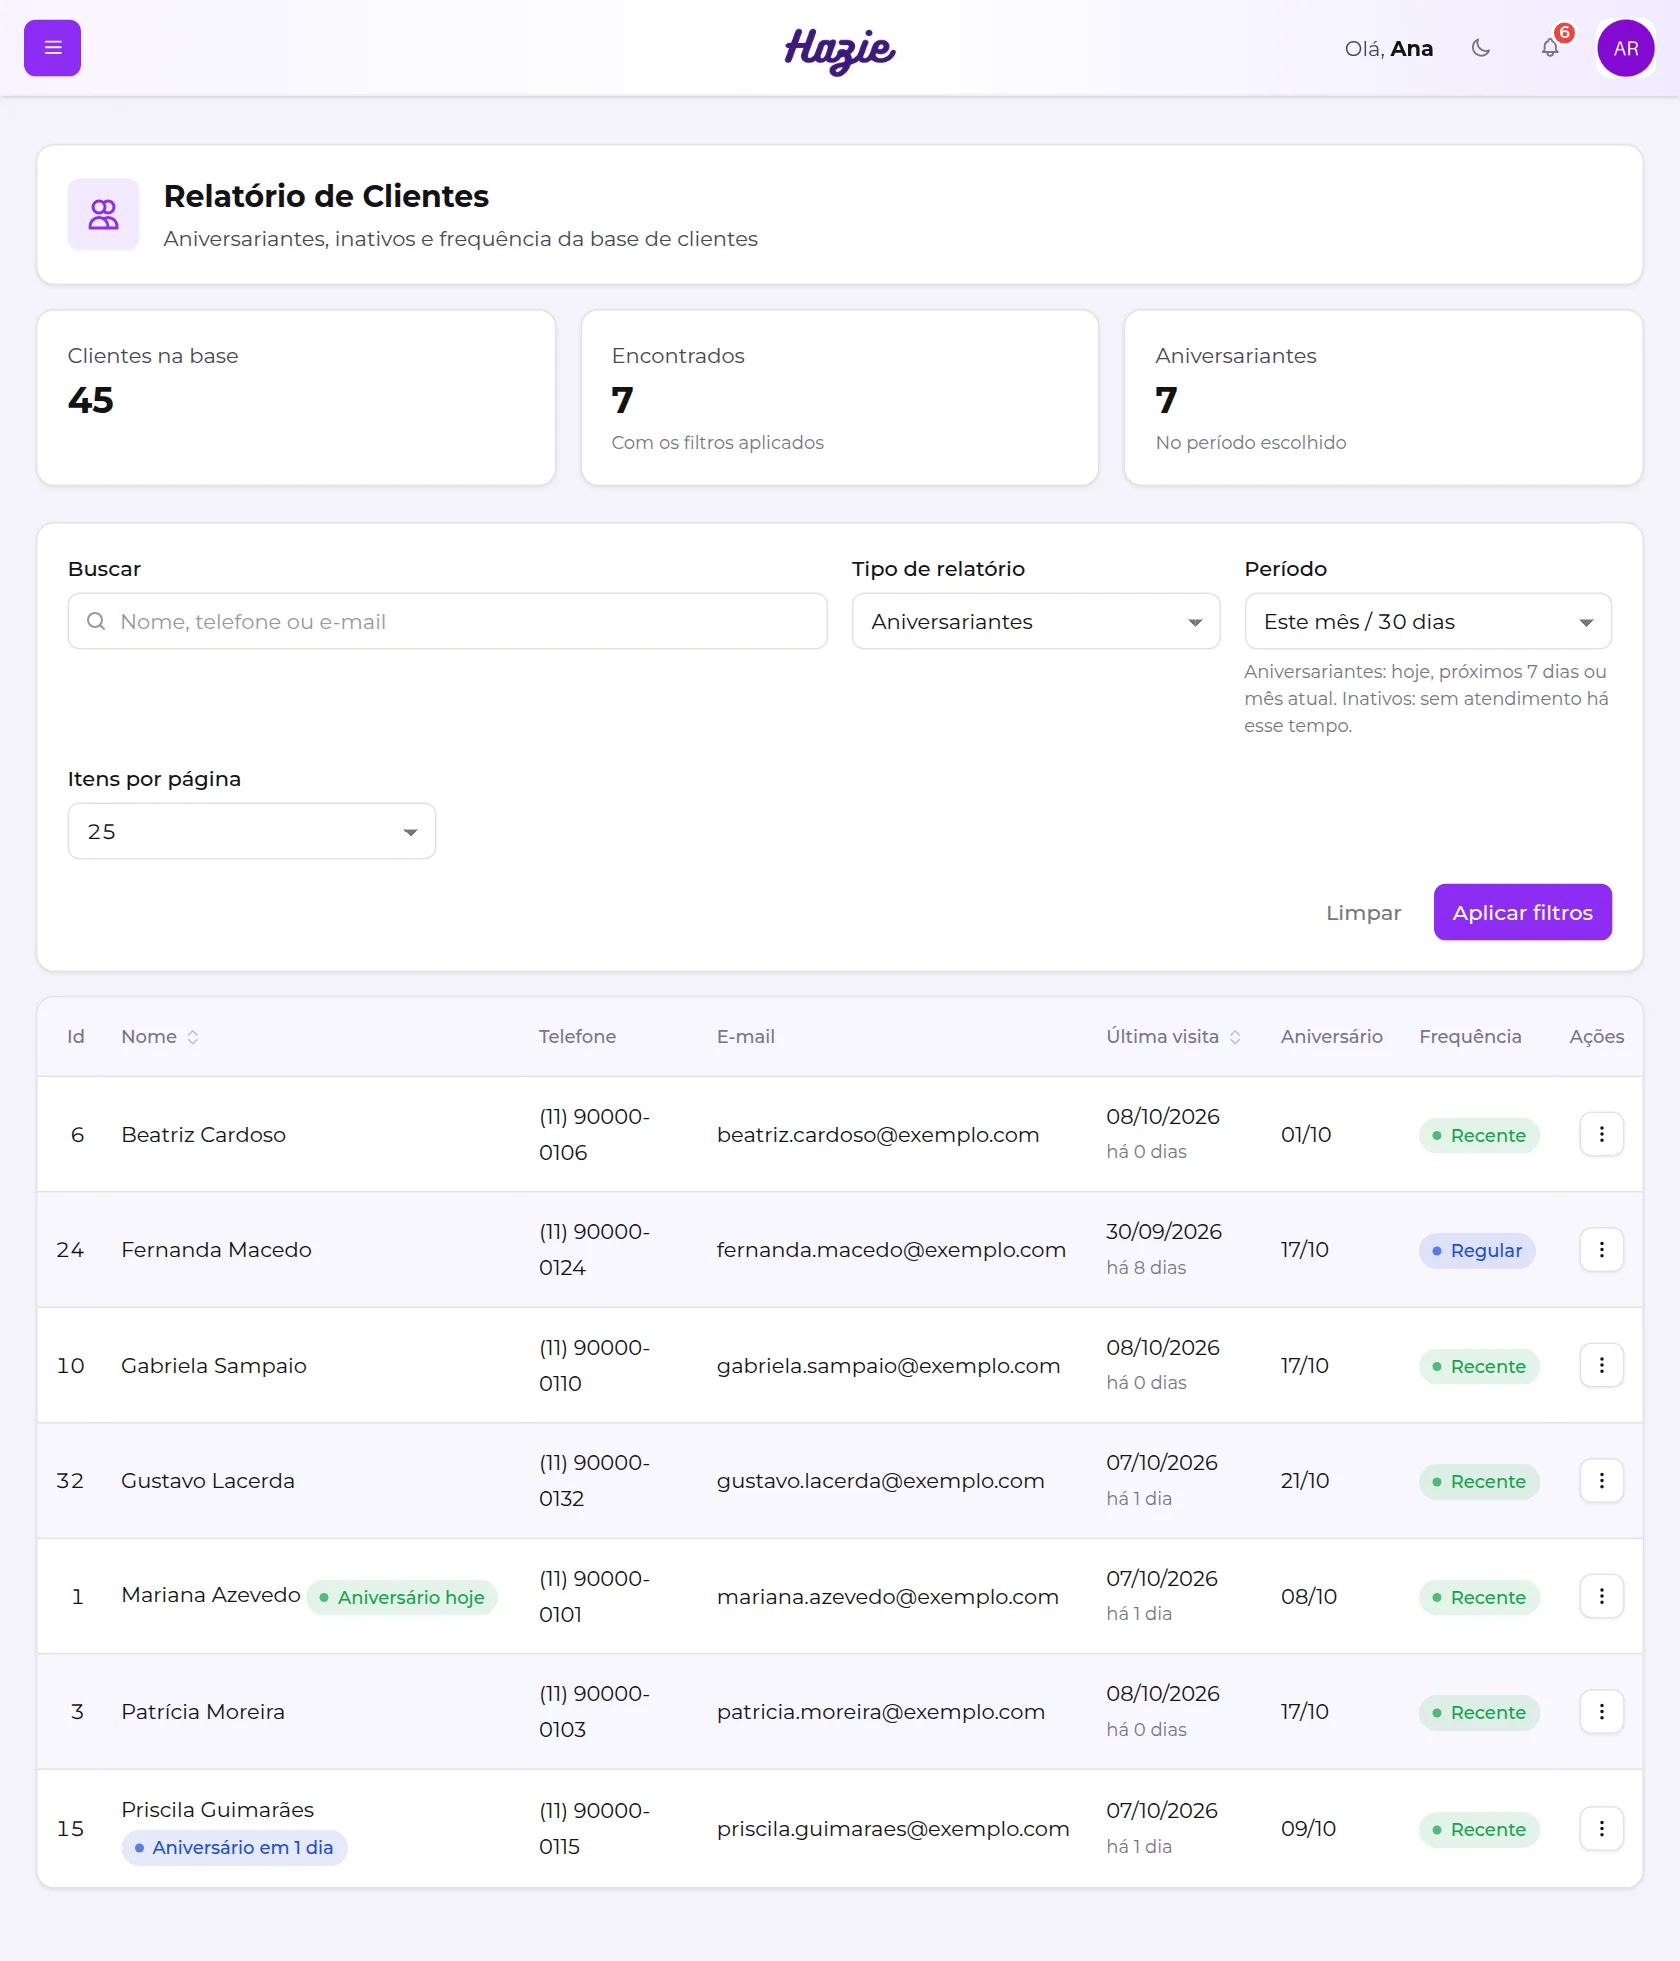1680x1961 pixels.
Task: Open the Tipo de relatório dropdown
Action: pyautogui.click(x=1035, y=621)
